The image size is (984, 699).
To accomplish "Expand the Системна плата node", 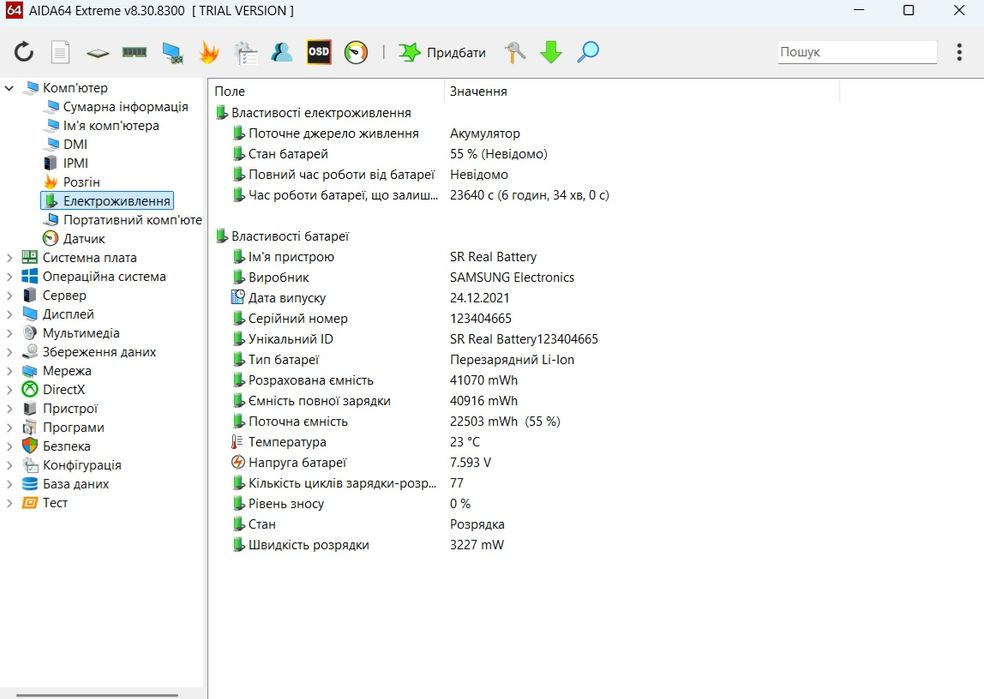I will tap(9, 257).
